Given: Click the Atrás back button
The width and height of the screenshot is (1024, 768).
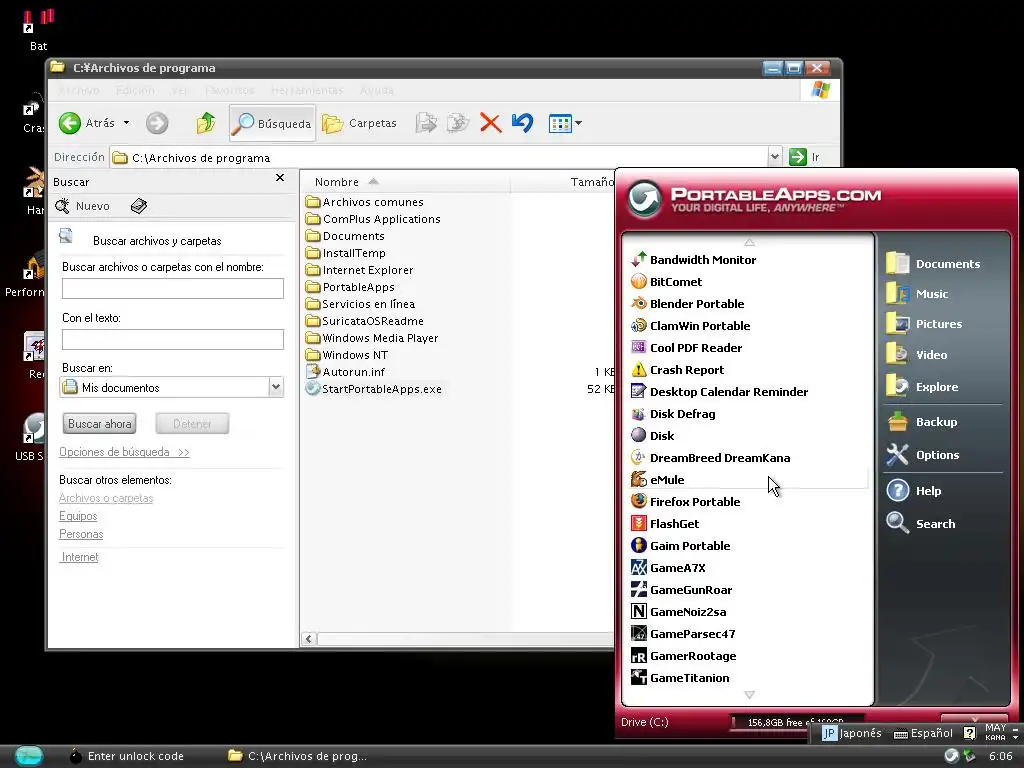Looking at the screenshot, I should [86, 123].
